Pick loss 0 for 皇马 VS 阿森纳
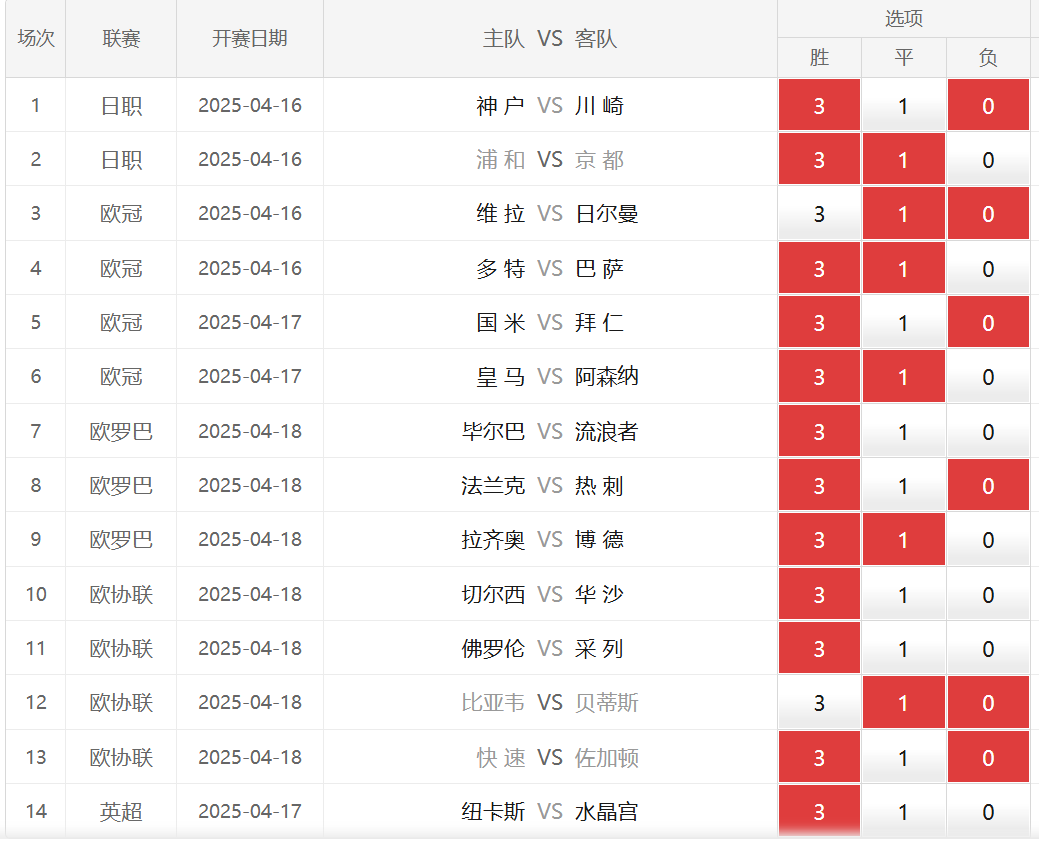The height and width of the screenshot is (849, 1039). click(x=988, y=376)
